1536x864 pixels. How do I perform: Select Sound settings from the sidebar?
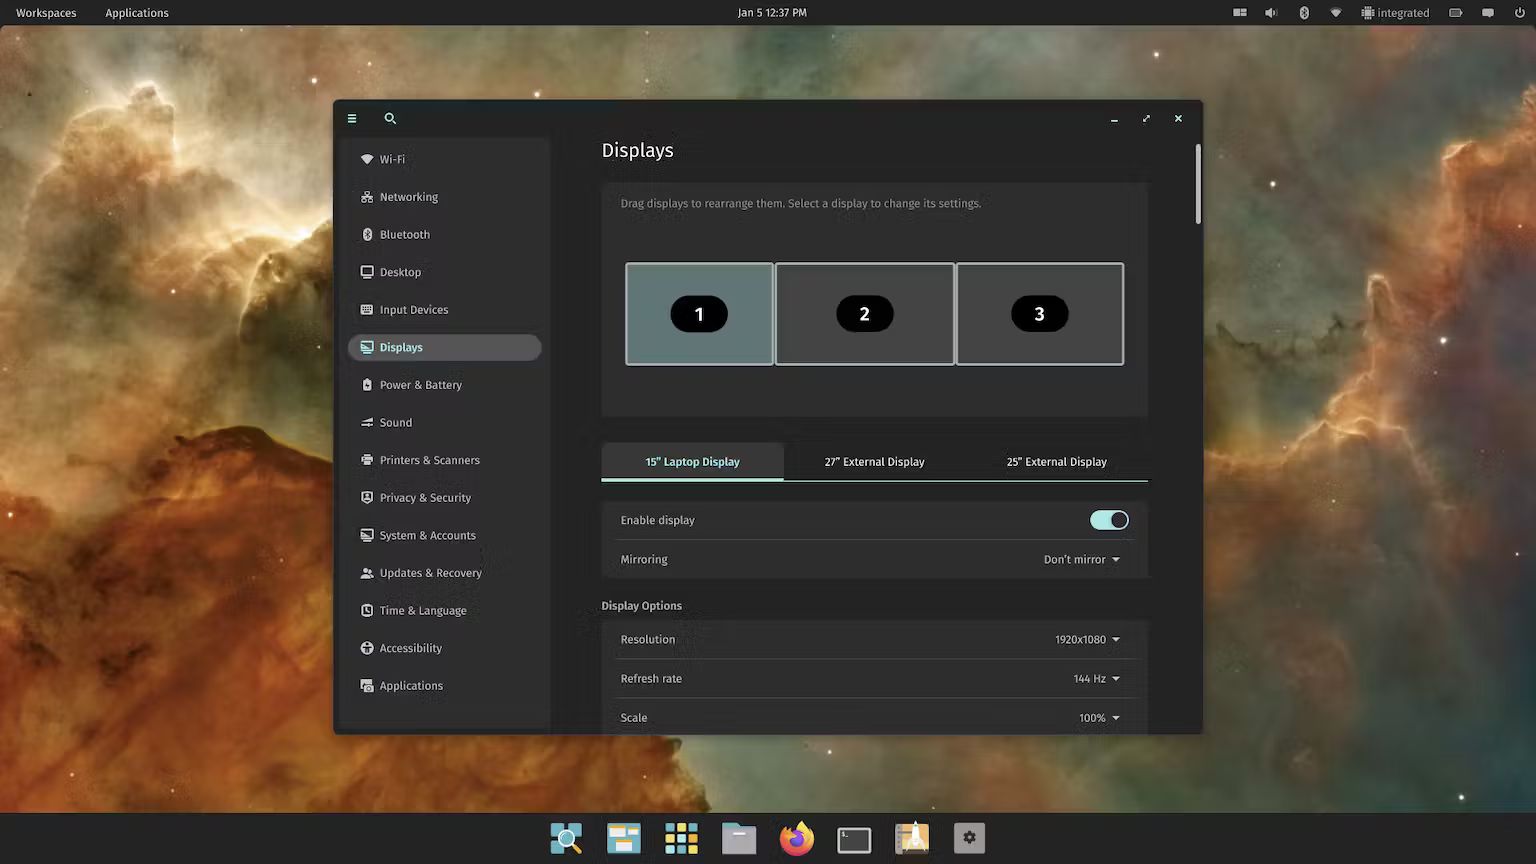click(x=395, y=422)
